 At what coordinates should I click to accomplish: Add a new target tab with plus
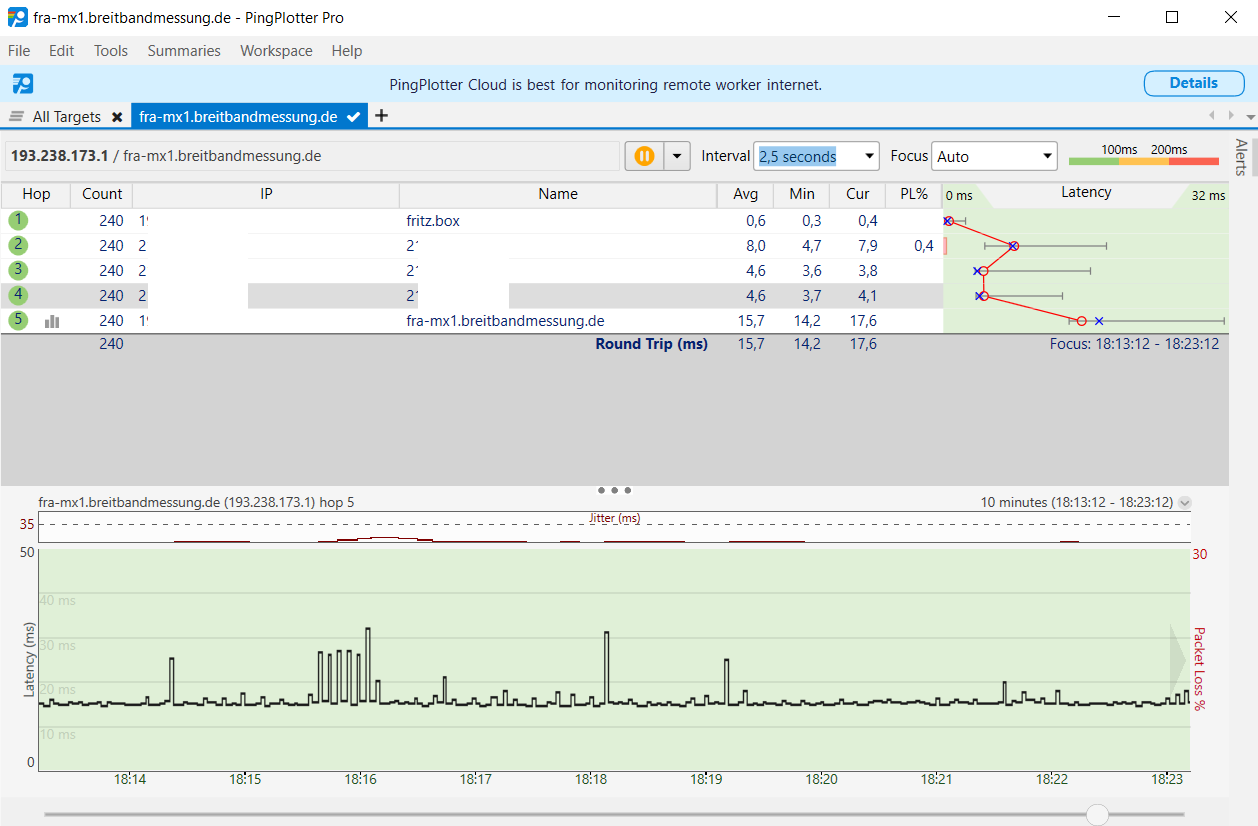[381, 116]
